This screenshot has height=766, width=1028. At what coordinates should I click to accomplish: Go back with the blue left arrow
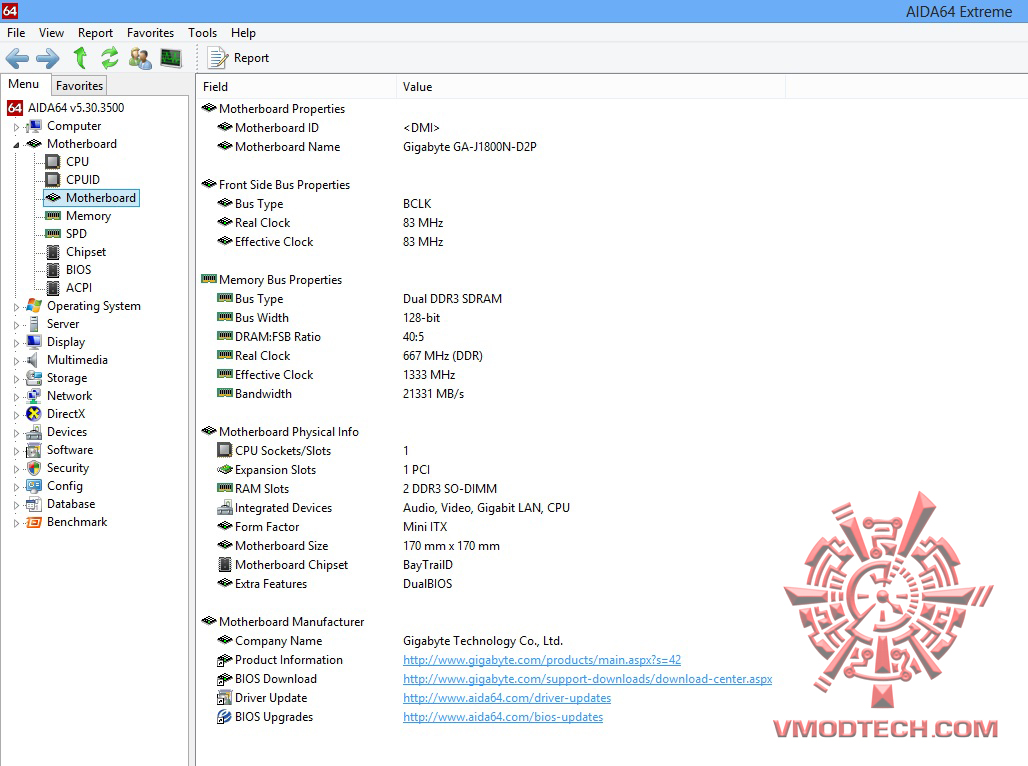pos(17,58)
